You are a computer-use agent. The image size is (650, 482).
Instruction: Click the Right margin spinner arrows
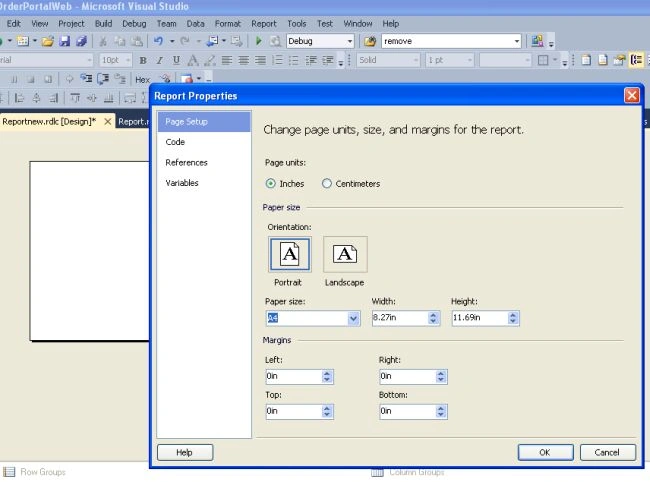(441, 377)
